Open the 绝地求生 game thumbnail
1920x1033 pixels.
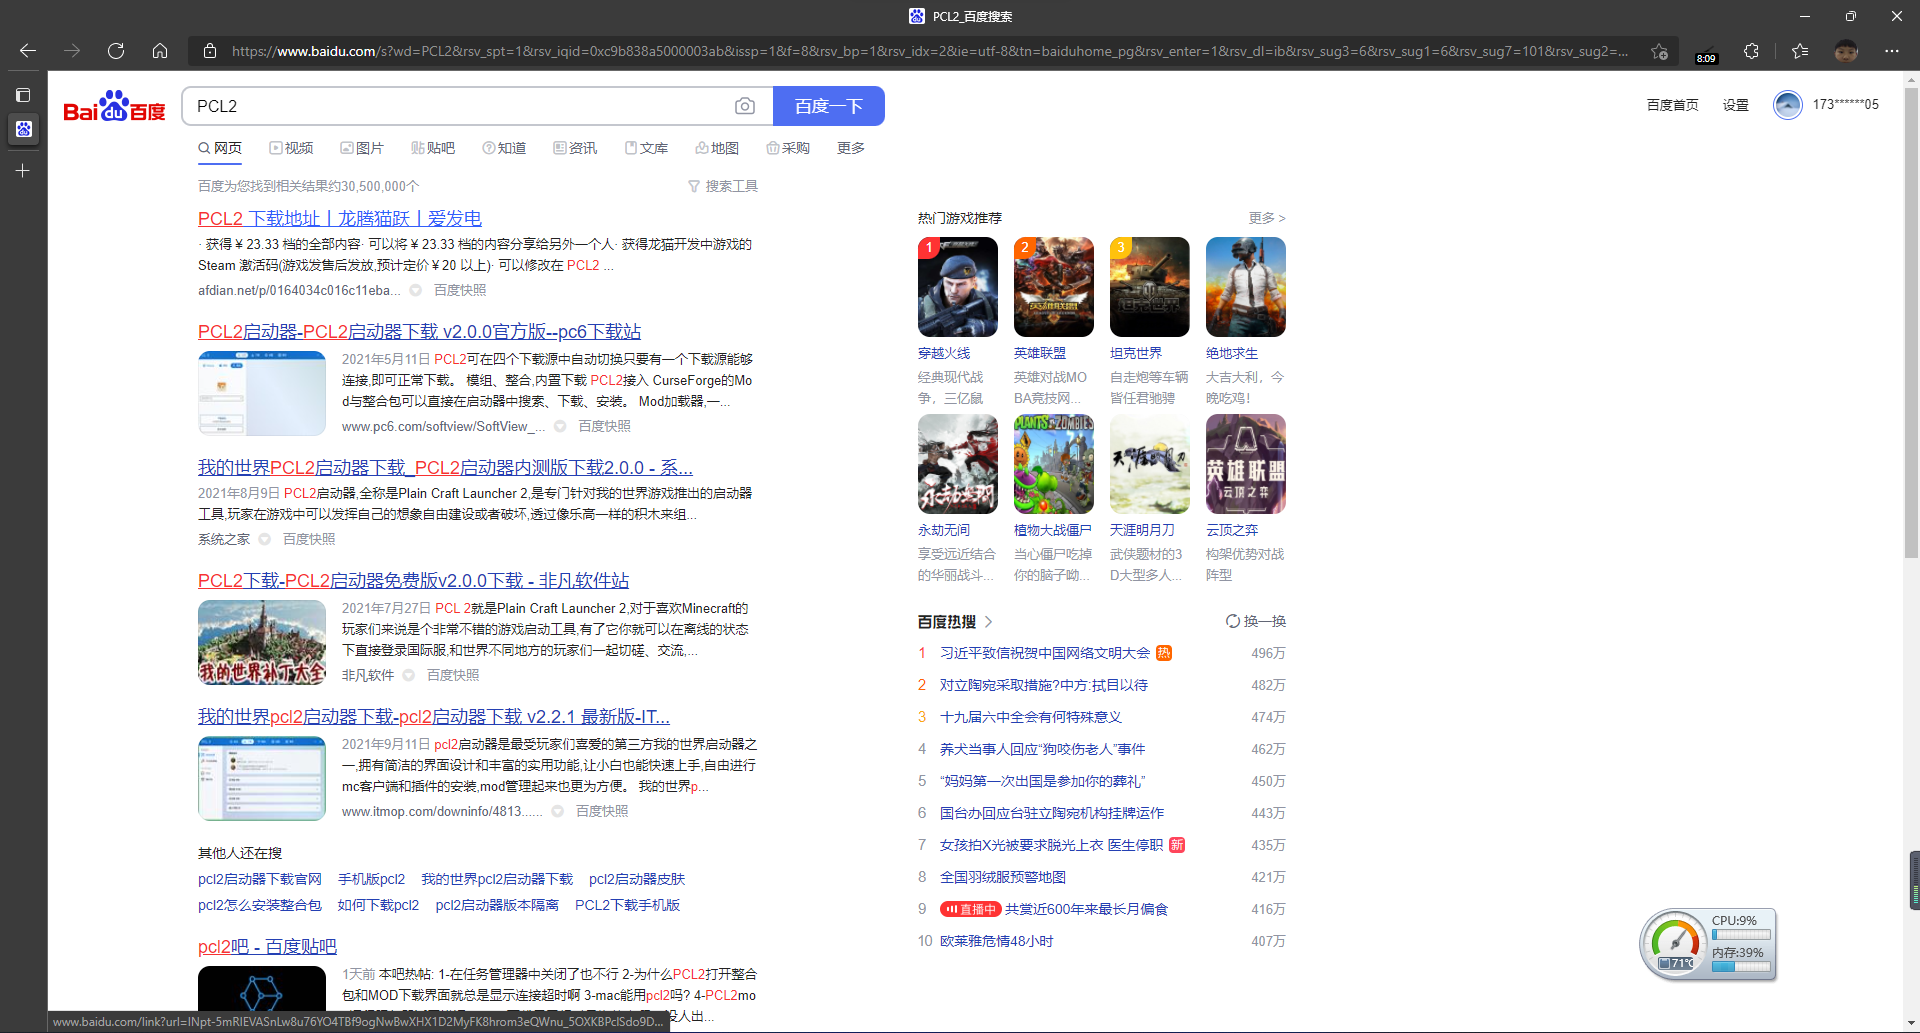click(x=1246, y=287)
